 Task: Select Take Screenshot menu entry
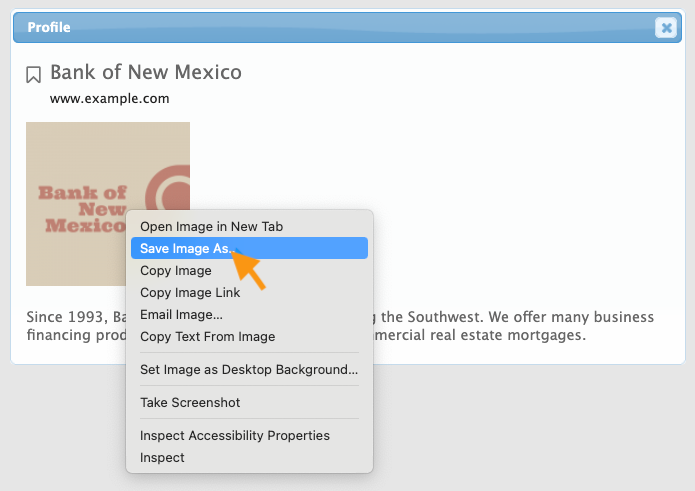pos(249,402)
